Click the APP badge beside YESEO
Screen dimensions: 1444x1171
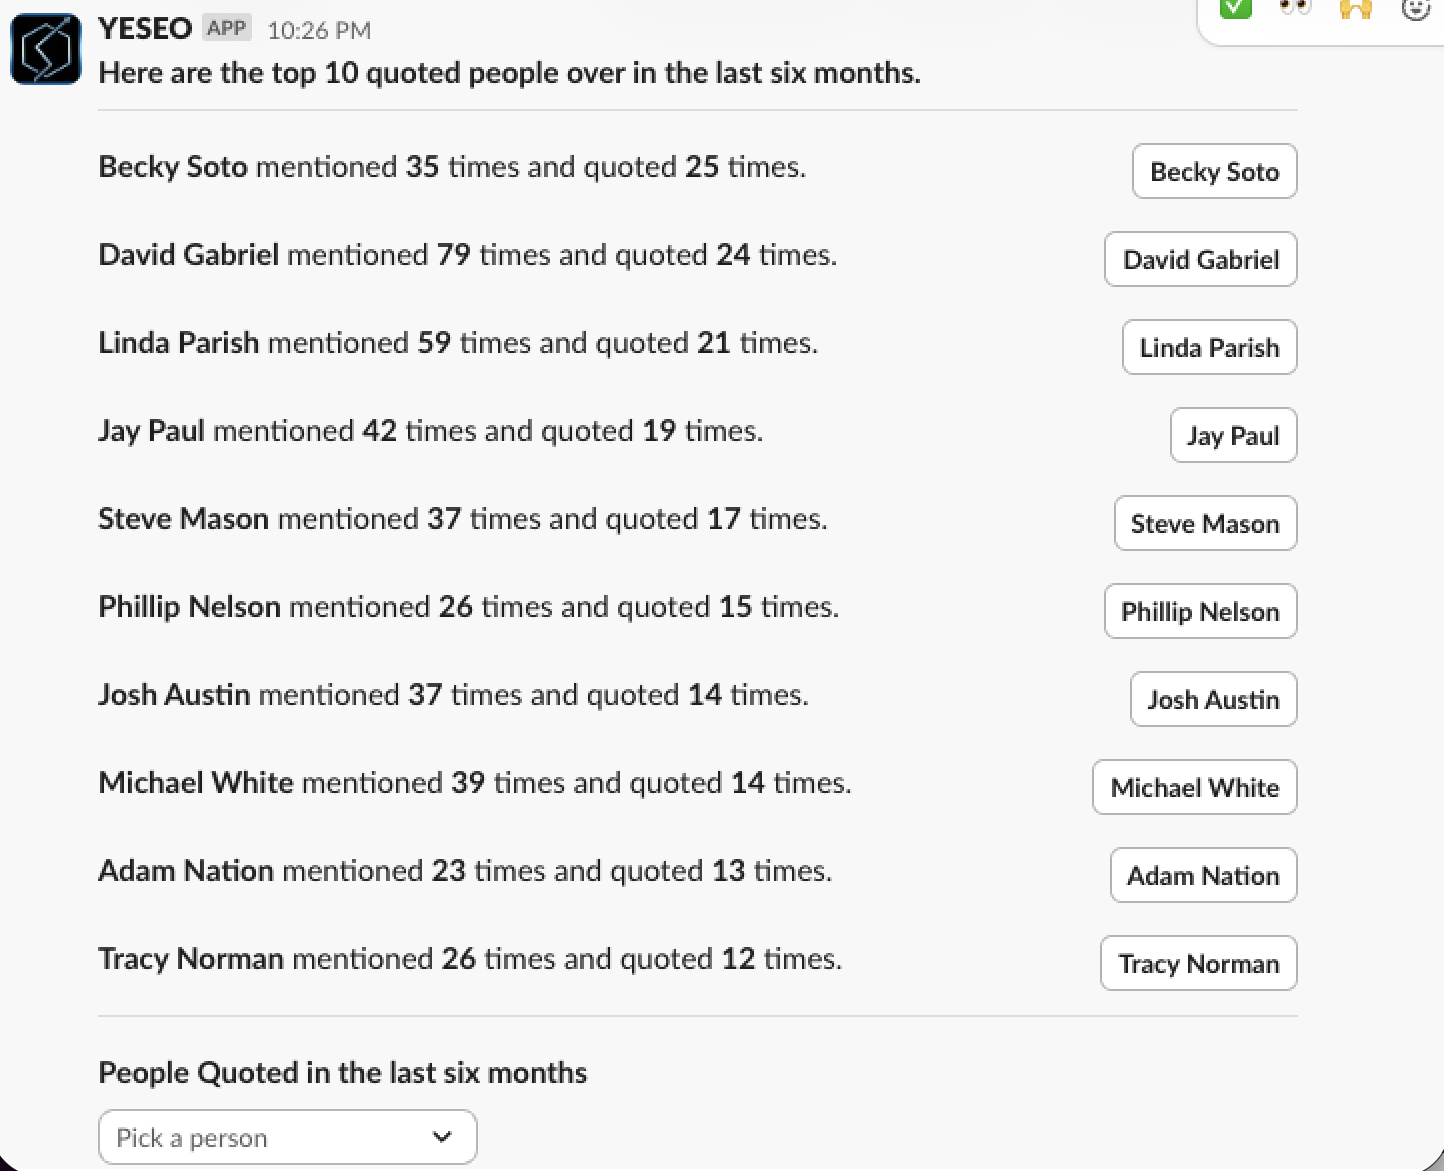click(x=227, y=28)
